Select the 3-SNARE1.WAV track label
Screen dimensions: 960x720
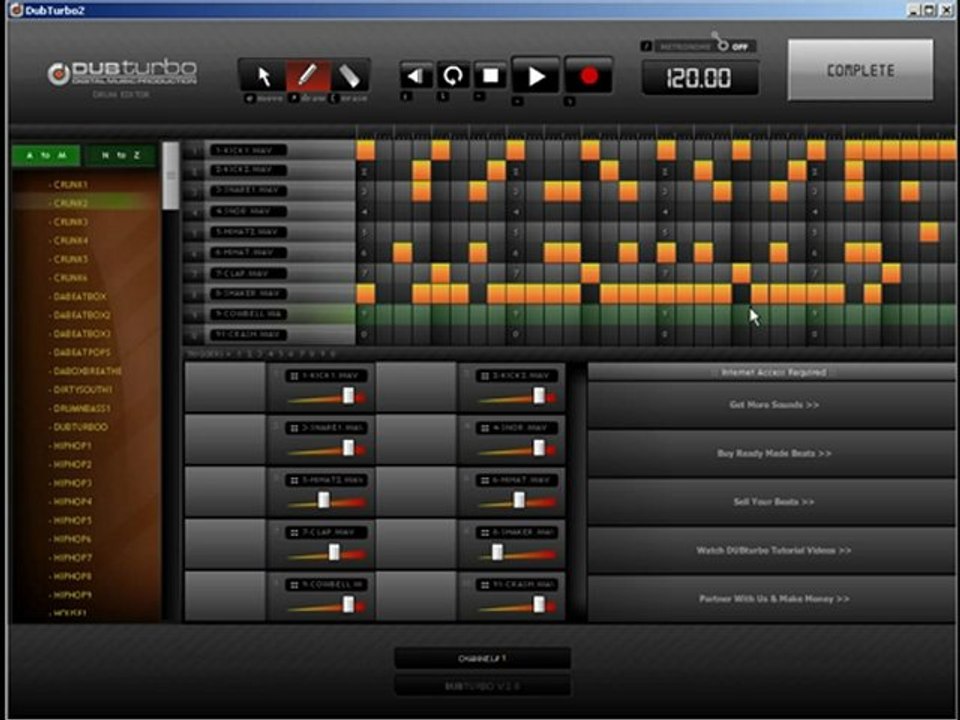[x=248, y=190]
